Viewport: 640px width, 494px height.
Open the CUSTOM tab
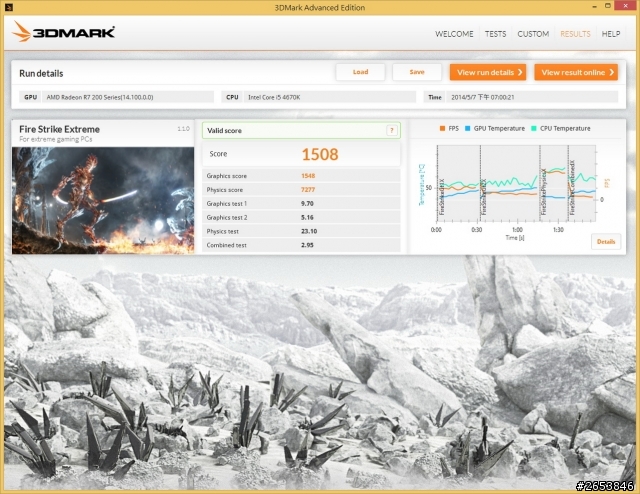pyautogui.click(x=533, y=34)
